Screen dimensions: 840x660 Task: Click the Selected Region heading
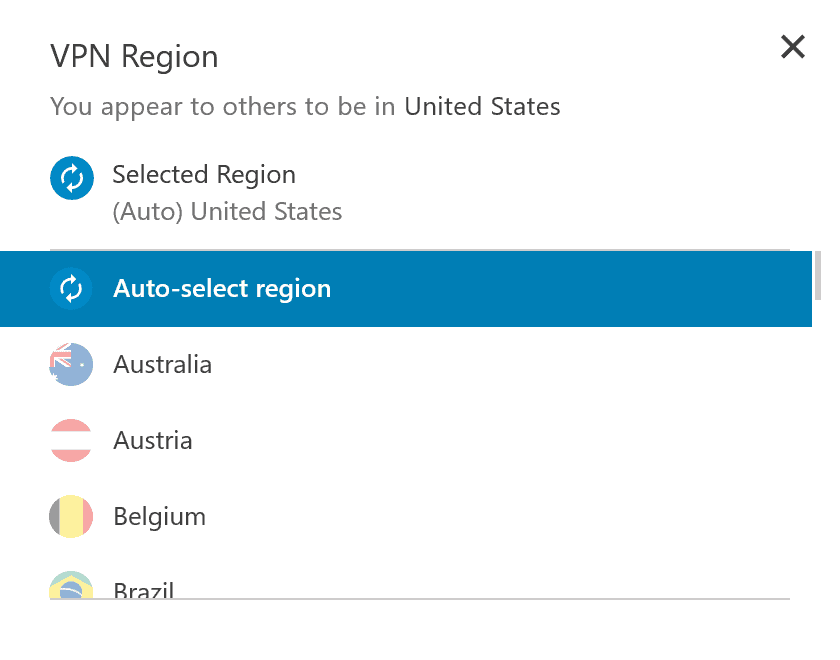(204, 175)
